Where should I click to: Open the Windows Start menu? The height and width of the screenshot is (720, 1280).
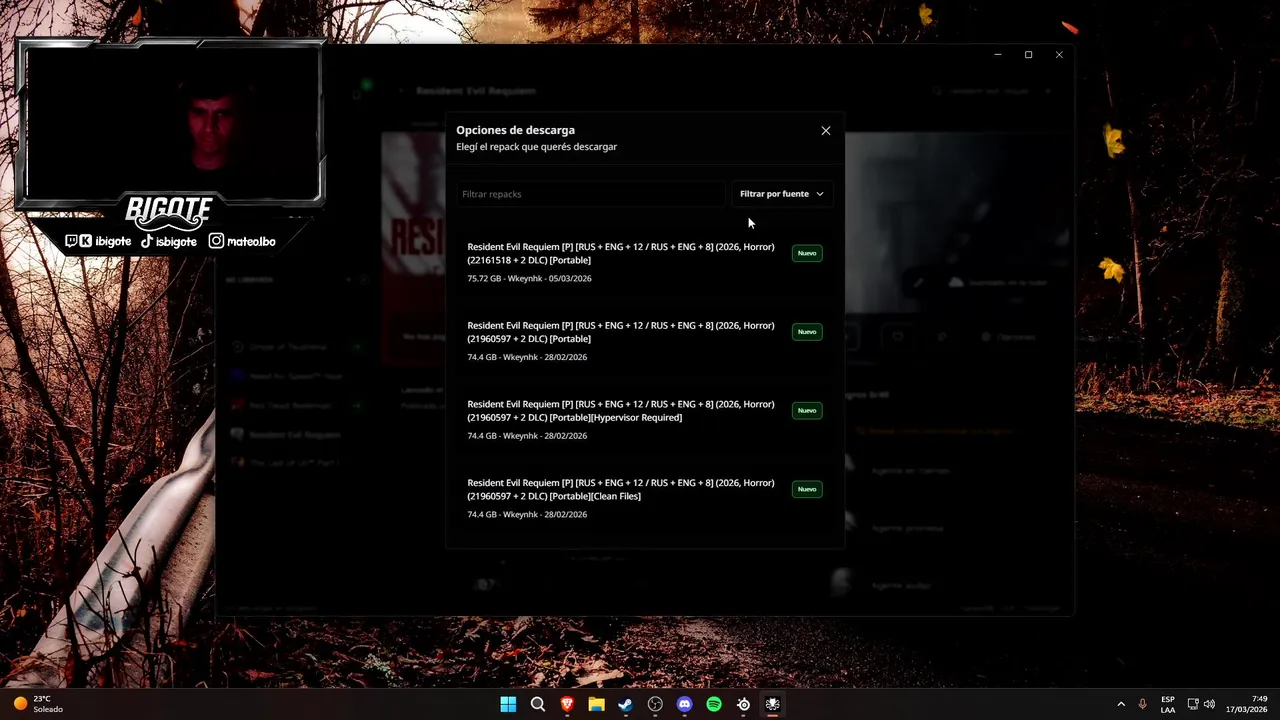coord(508,704)
